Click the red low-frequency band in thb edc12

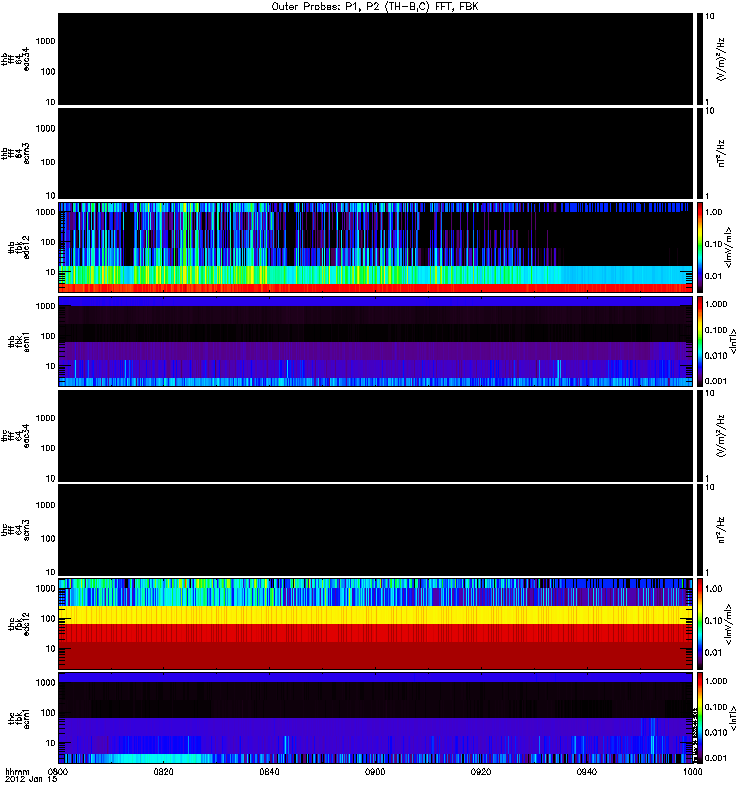375,288
